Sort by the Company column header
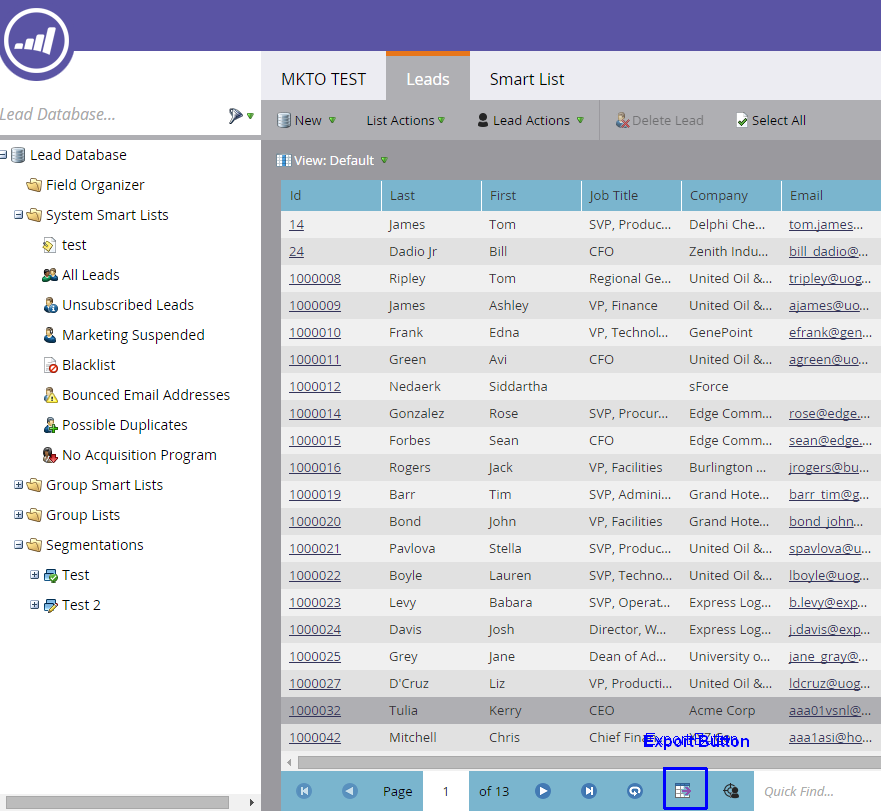The height and width of the screenshot is (811, 881). point(731,196)
